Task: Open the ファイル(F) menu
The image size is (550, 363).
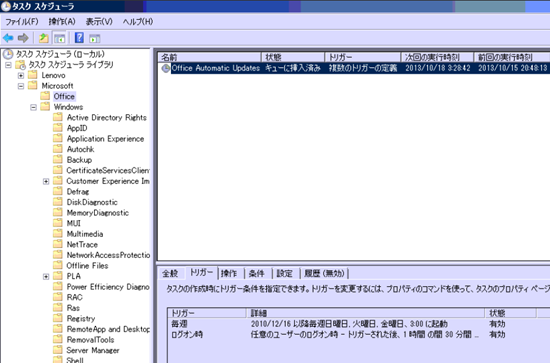Action: (x=22, y=22)
